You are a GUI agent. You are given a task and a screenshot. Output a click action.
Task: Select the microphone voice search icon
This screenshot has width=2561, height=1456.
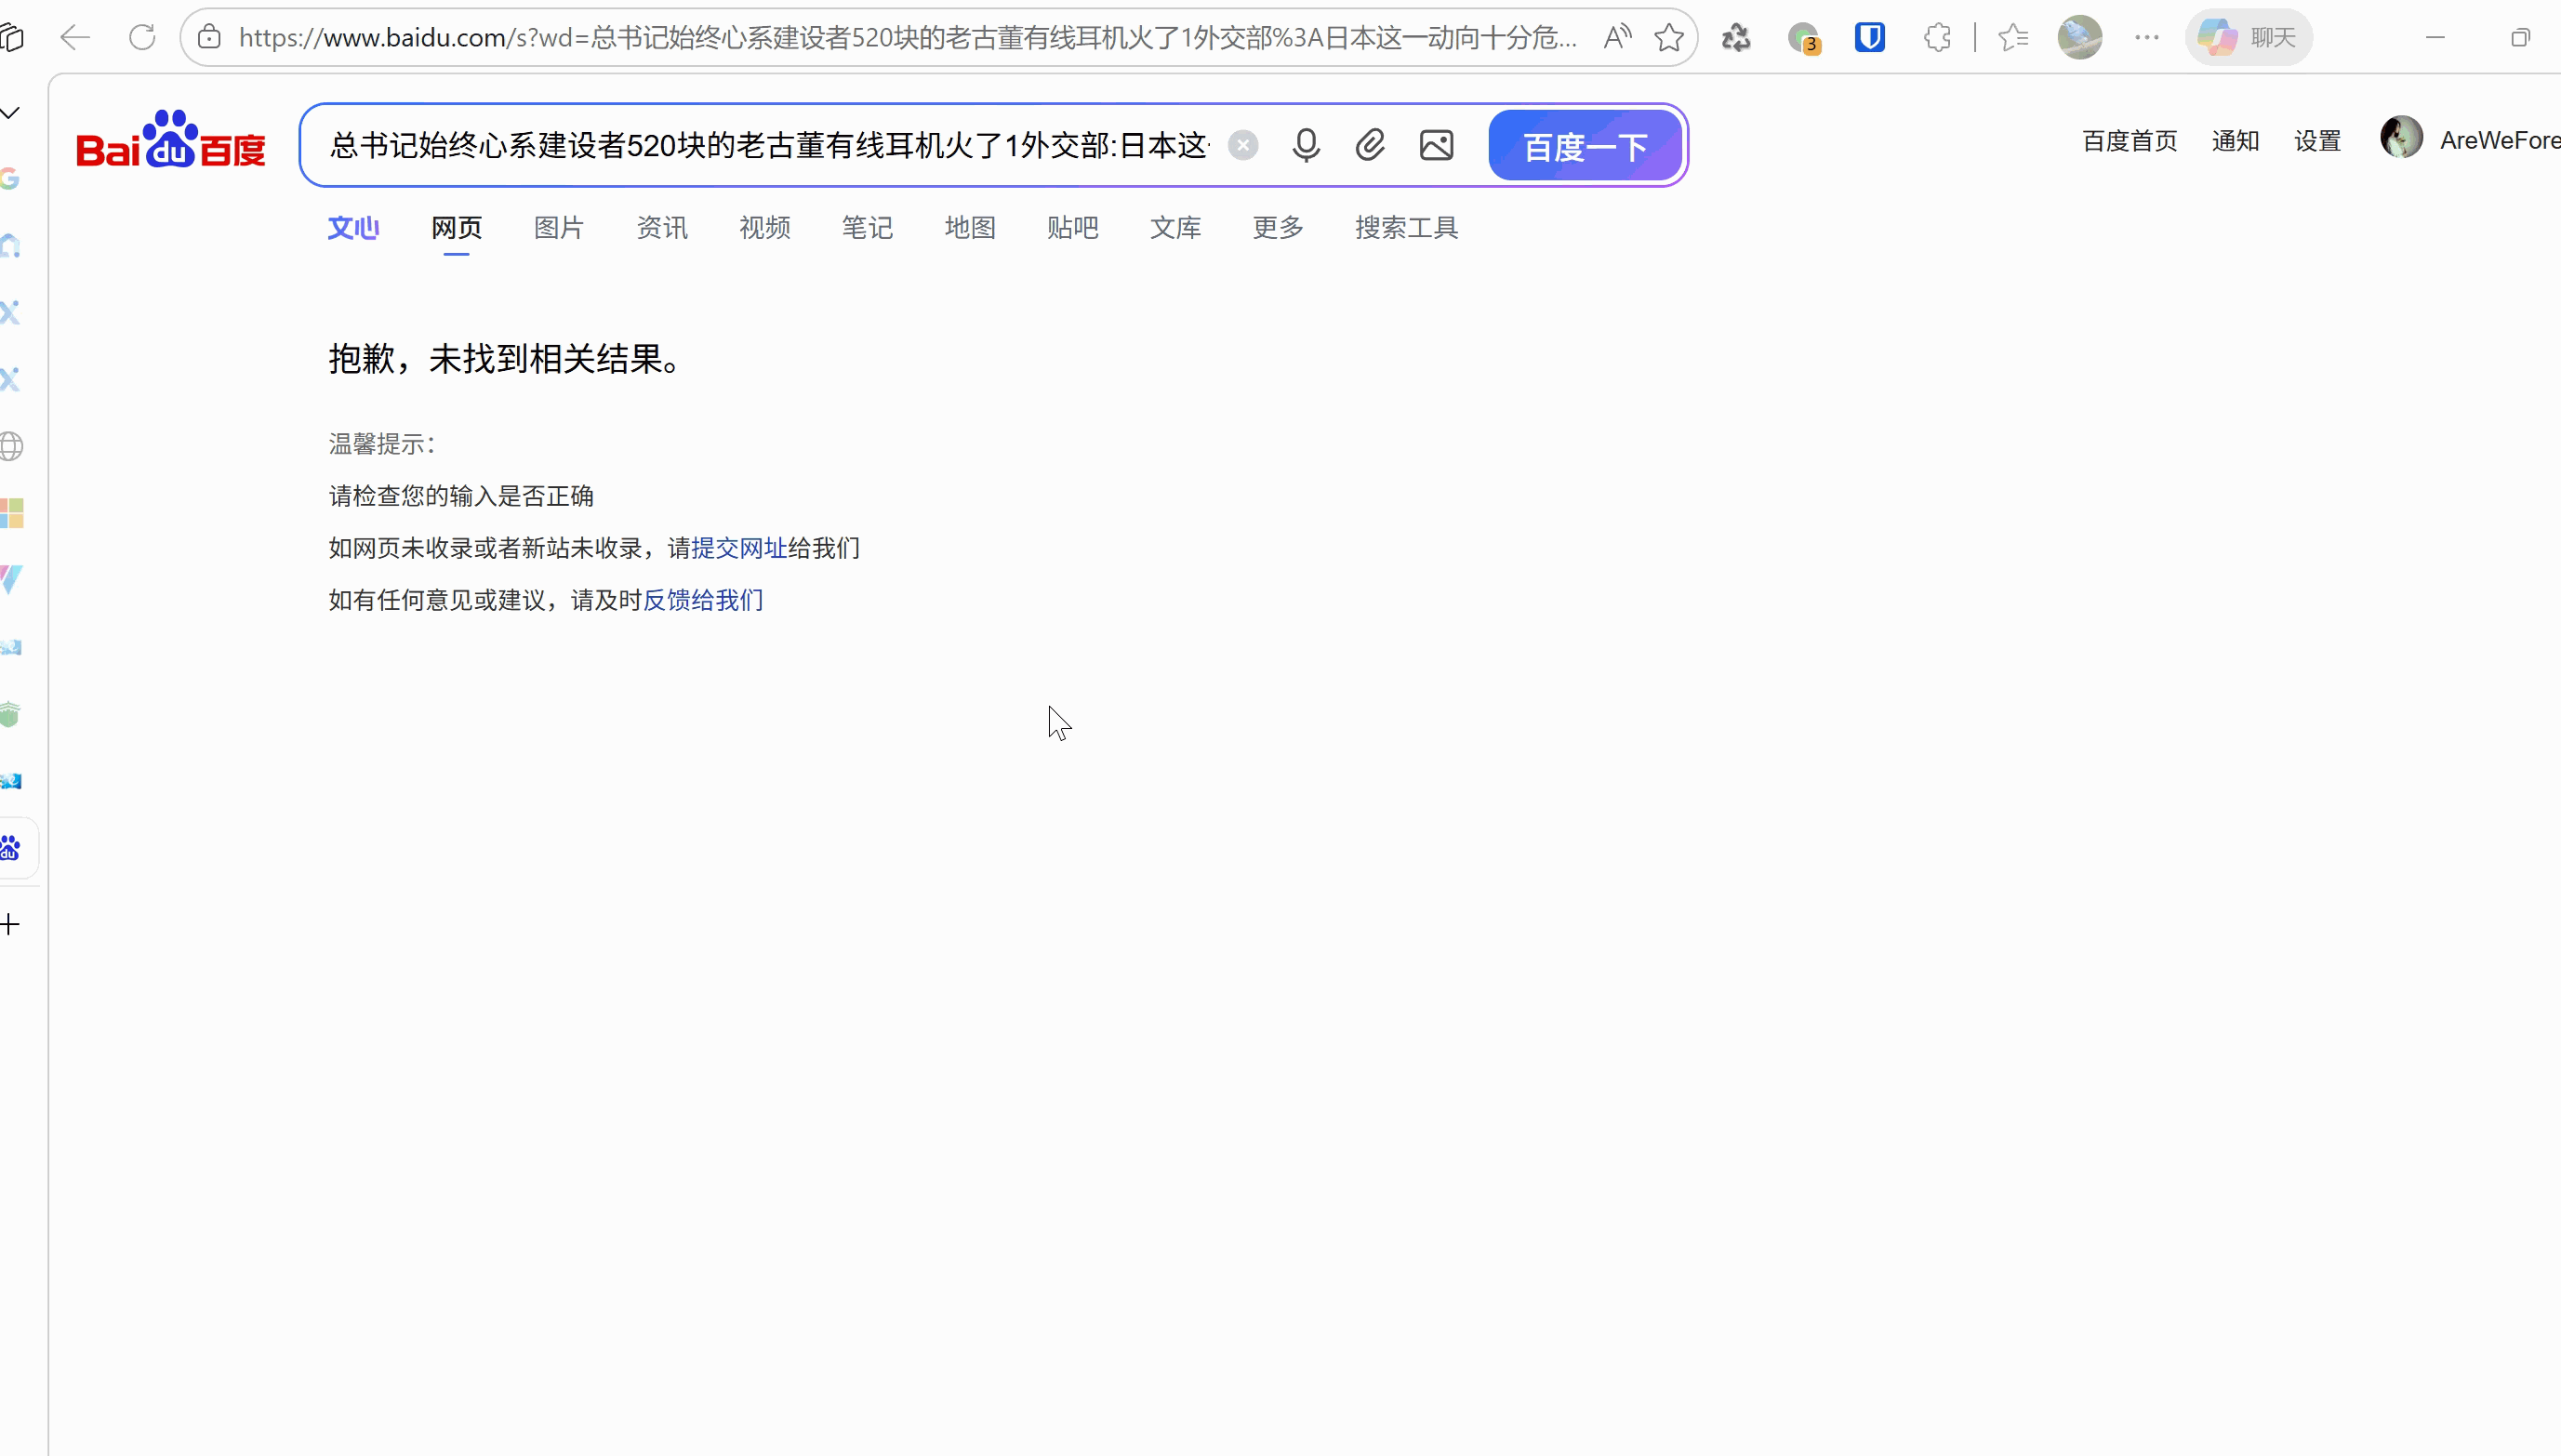[1306, 144]
